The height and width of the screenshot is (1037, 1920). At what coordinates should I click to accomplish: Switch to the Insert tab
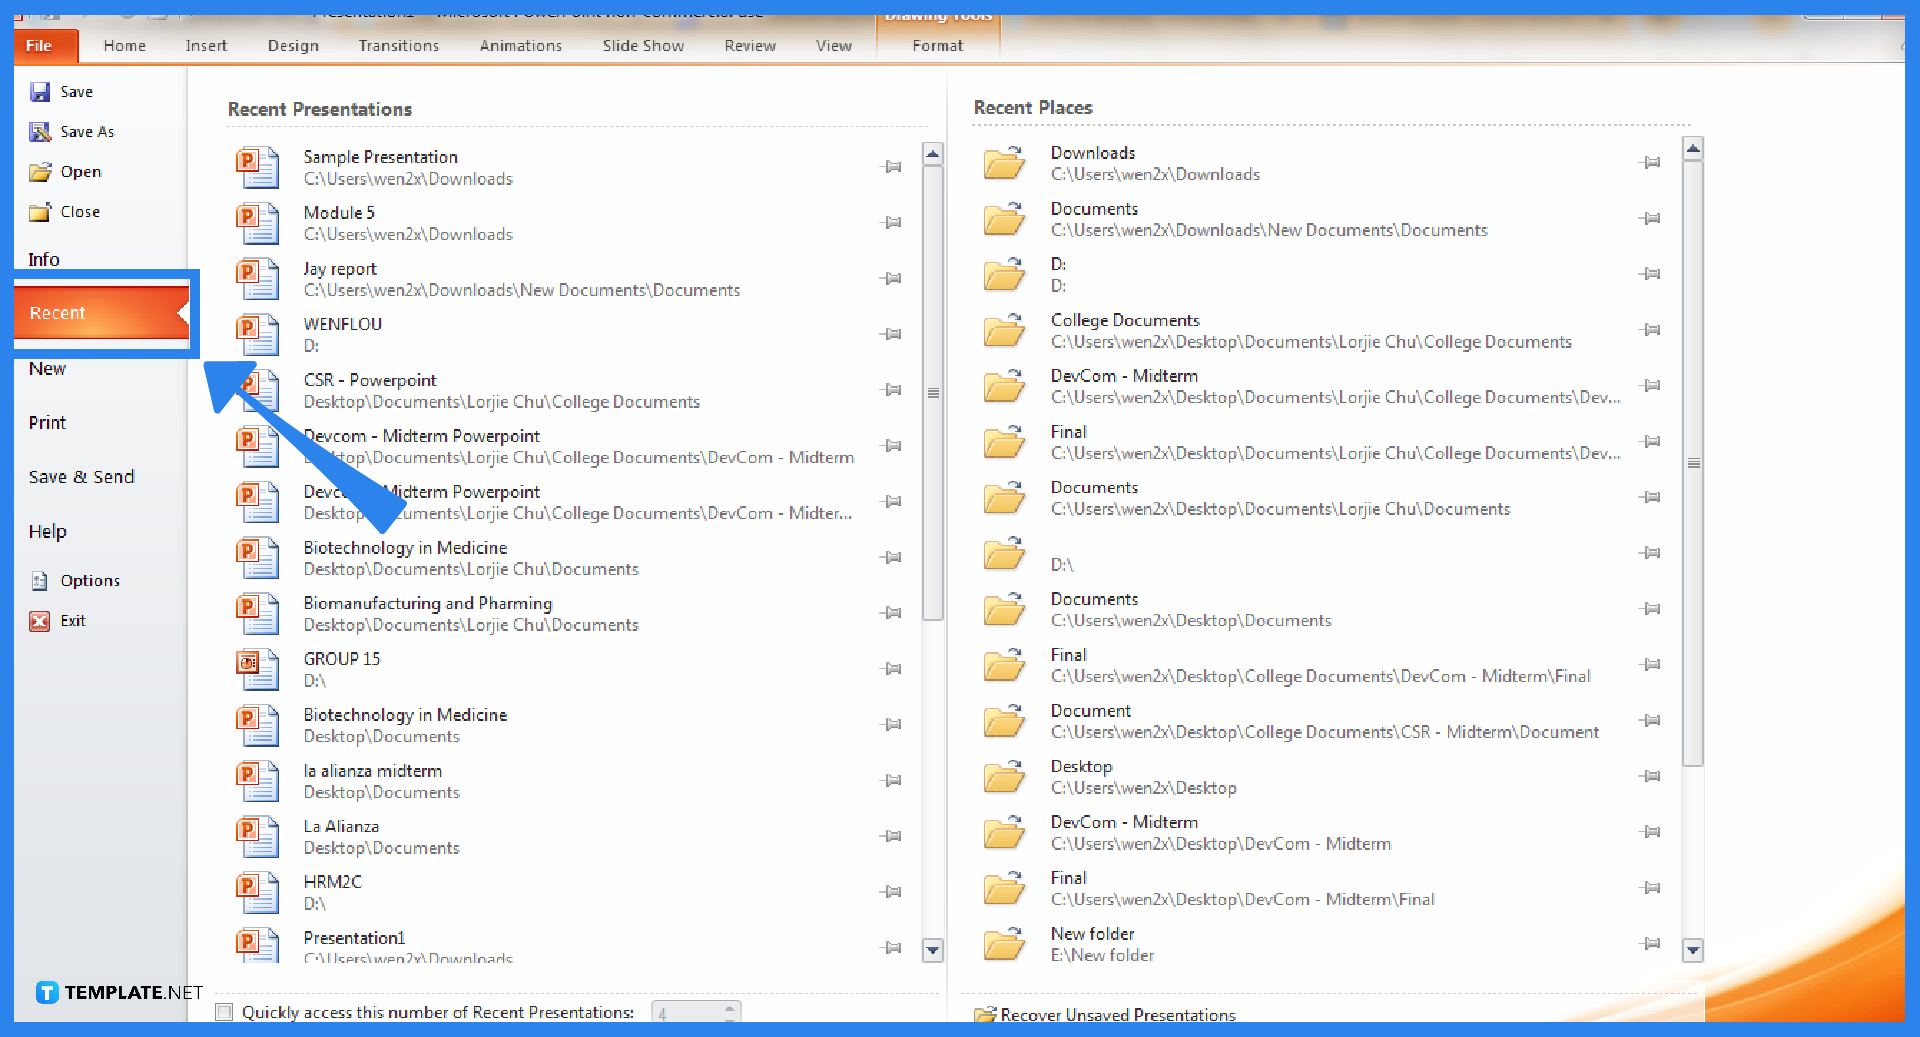[x=206, y=45]
